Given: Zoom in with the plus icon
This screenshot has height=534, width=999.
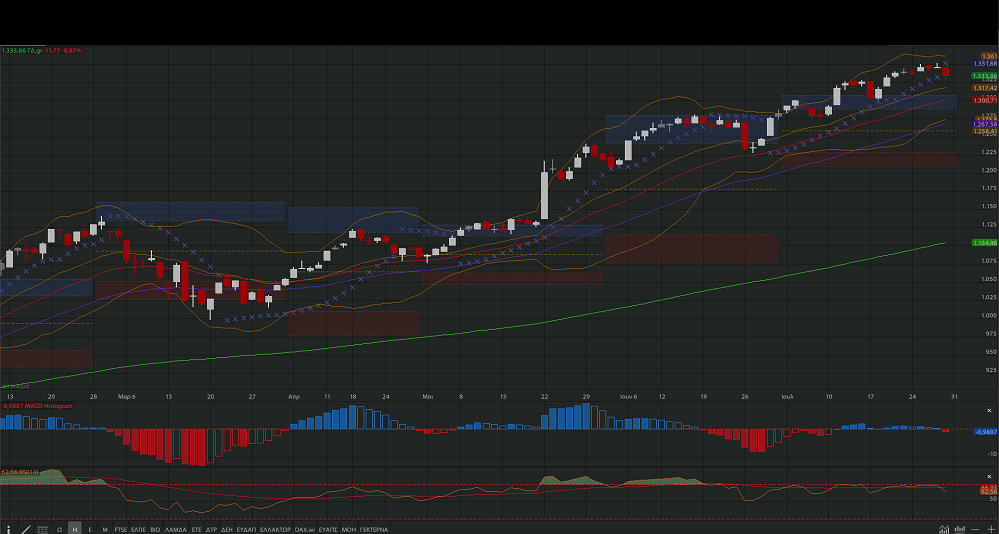Looking at the screenshot, I should coord(989,529).
